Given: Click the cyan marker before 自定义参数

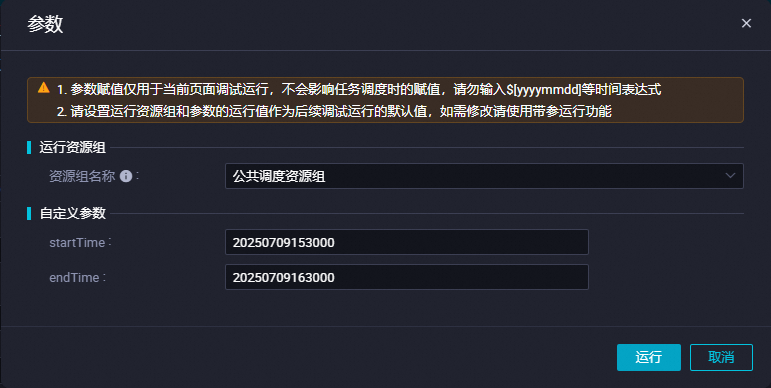Looking at the screenshot, I should 29,213.
